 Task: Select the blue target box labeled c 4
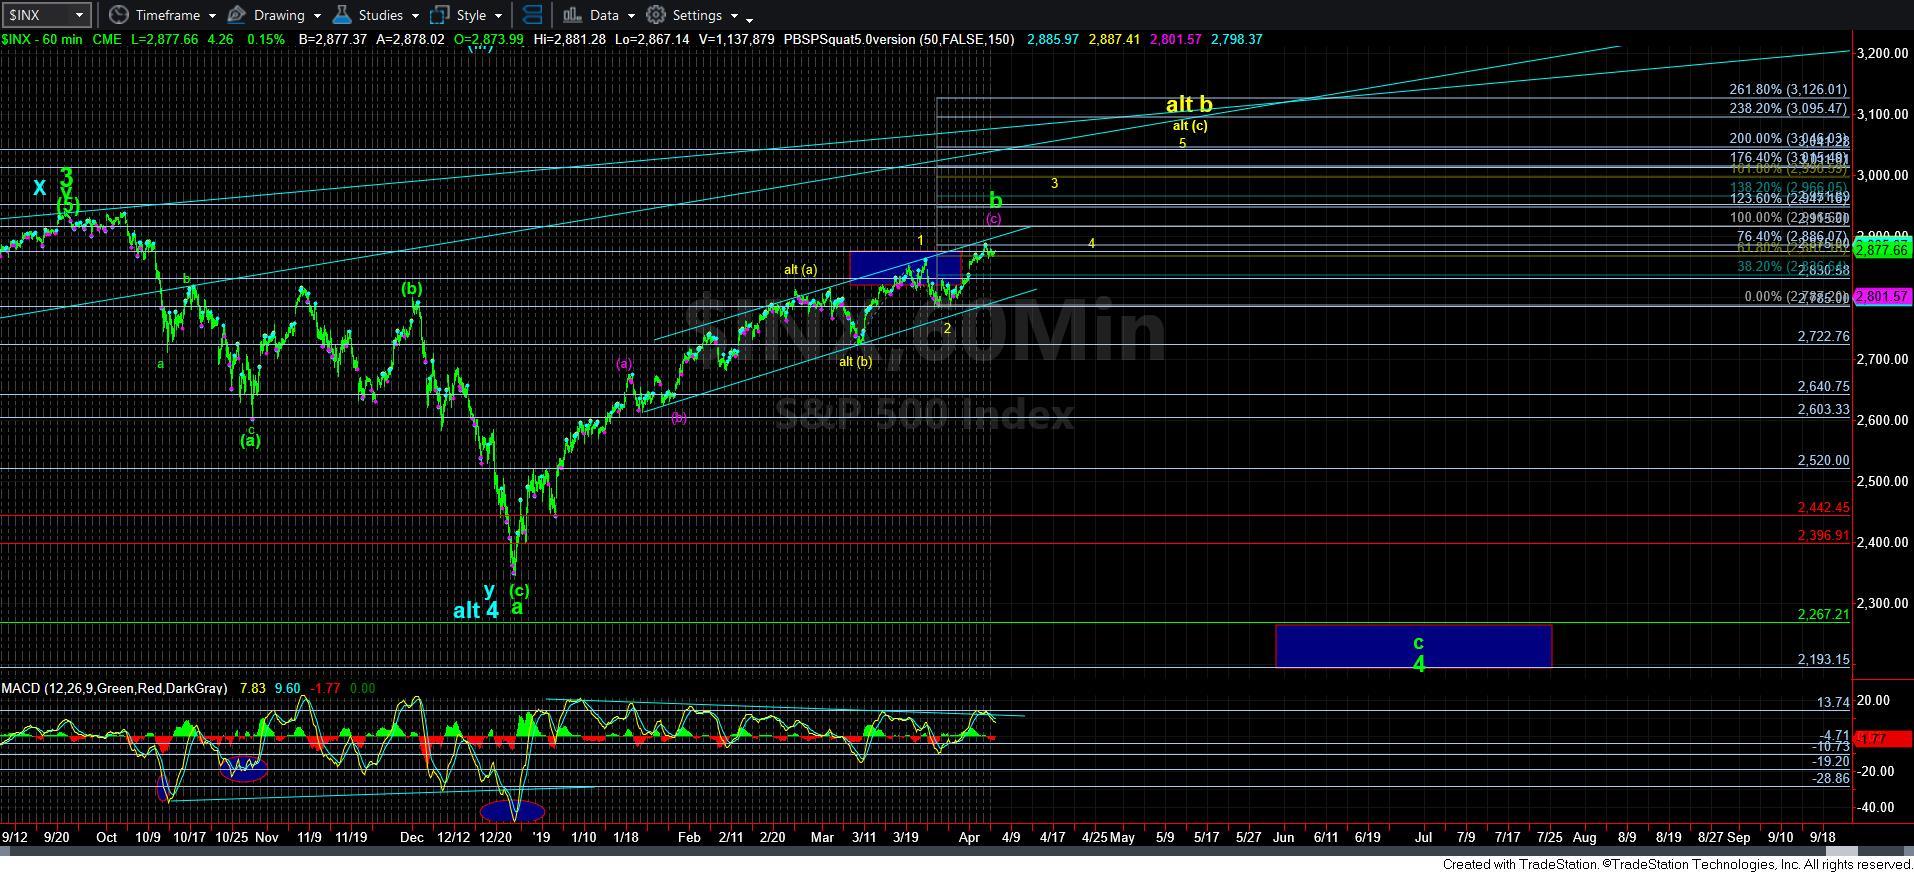pyautogui.click(x=1413, y=646)
